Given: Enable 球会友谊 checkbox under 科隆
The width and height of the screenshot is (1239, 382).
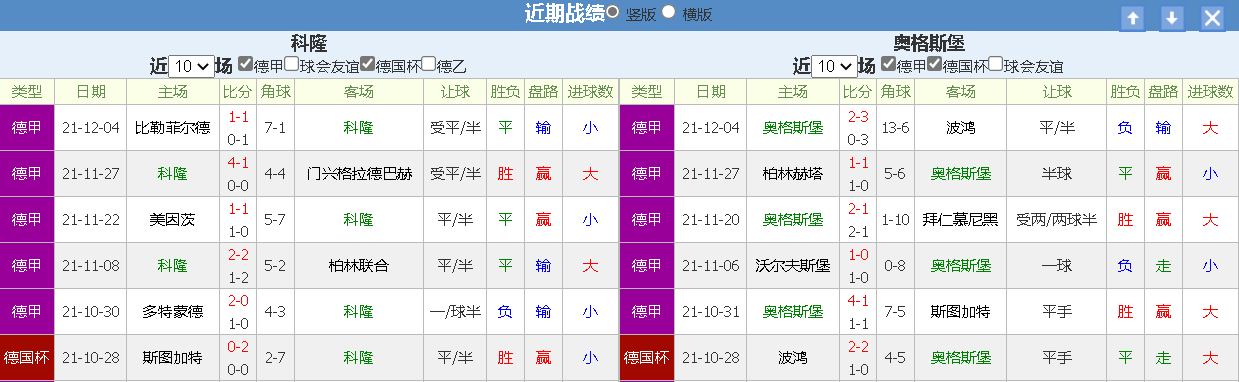Looking at the screenshot, I should pos(292,64).
